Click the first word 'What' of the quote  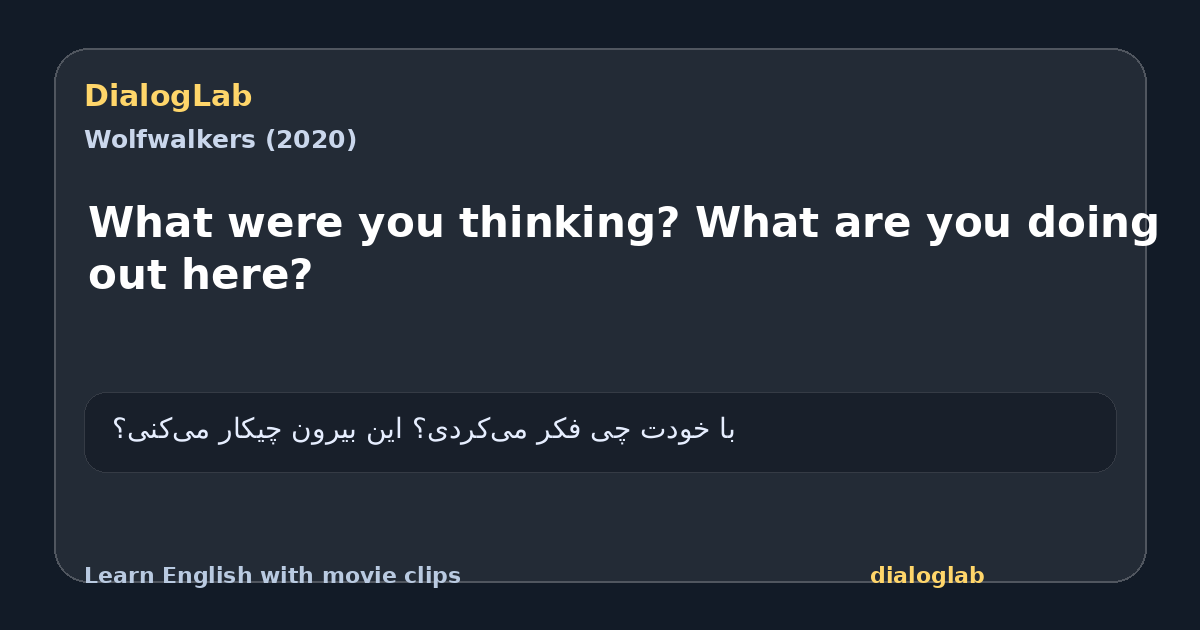click(x=150, y=223)
